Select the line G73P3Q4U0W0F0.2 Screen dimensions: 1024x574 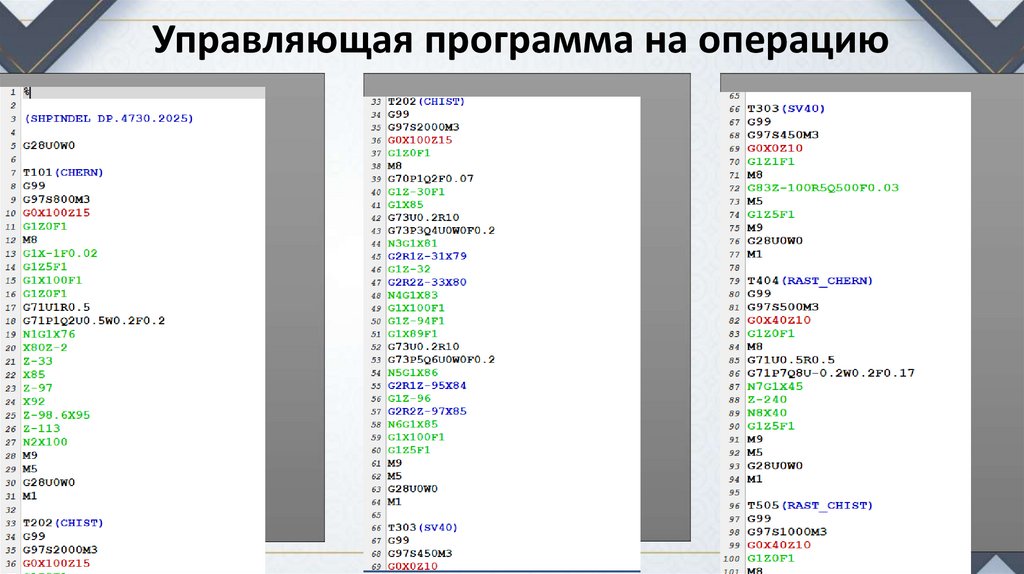point(441,231)
